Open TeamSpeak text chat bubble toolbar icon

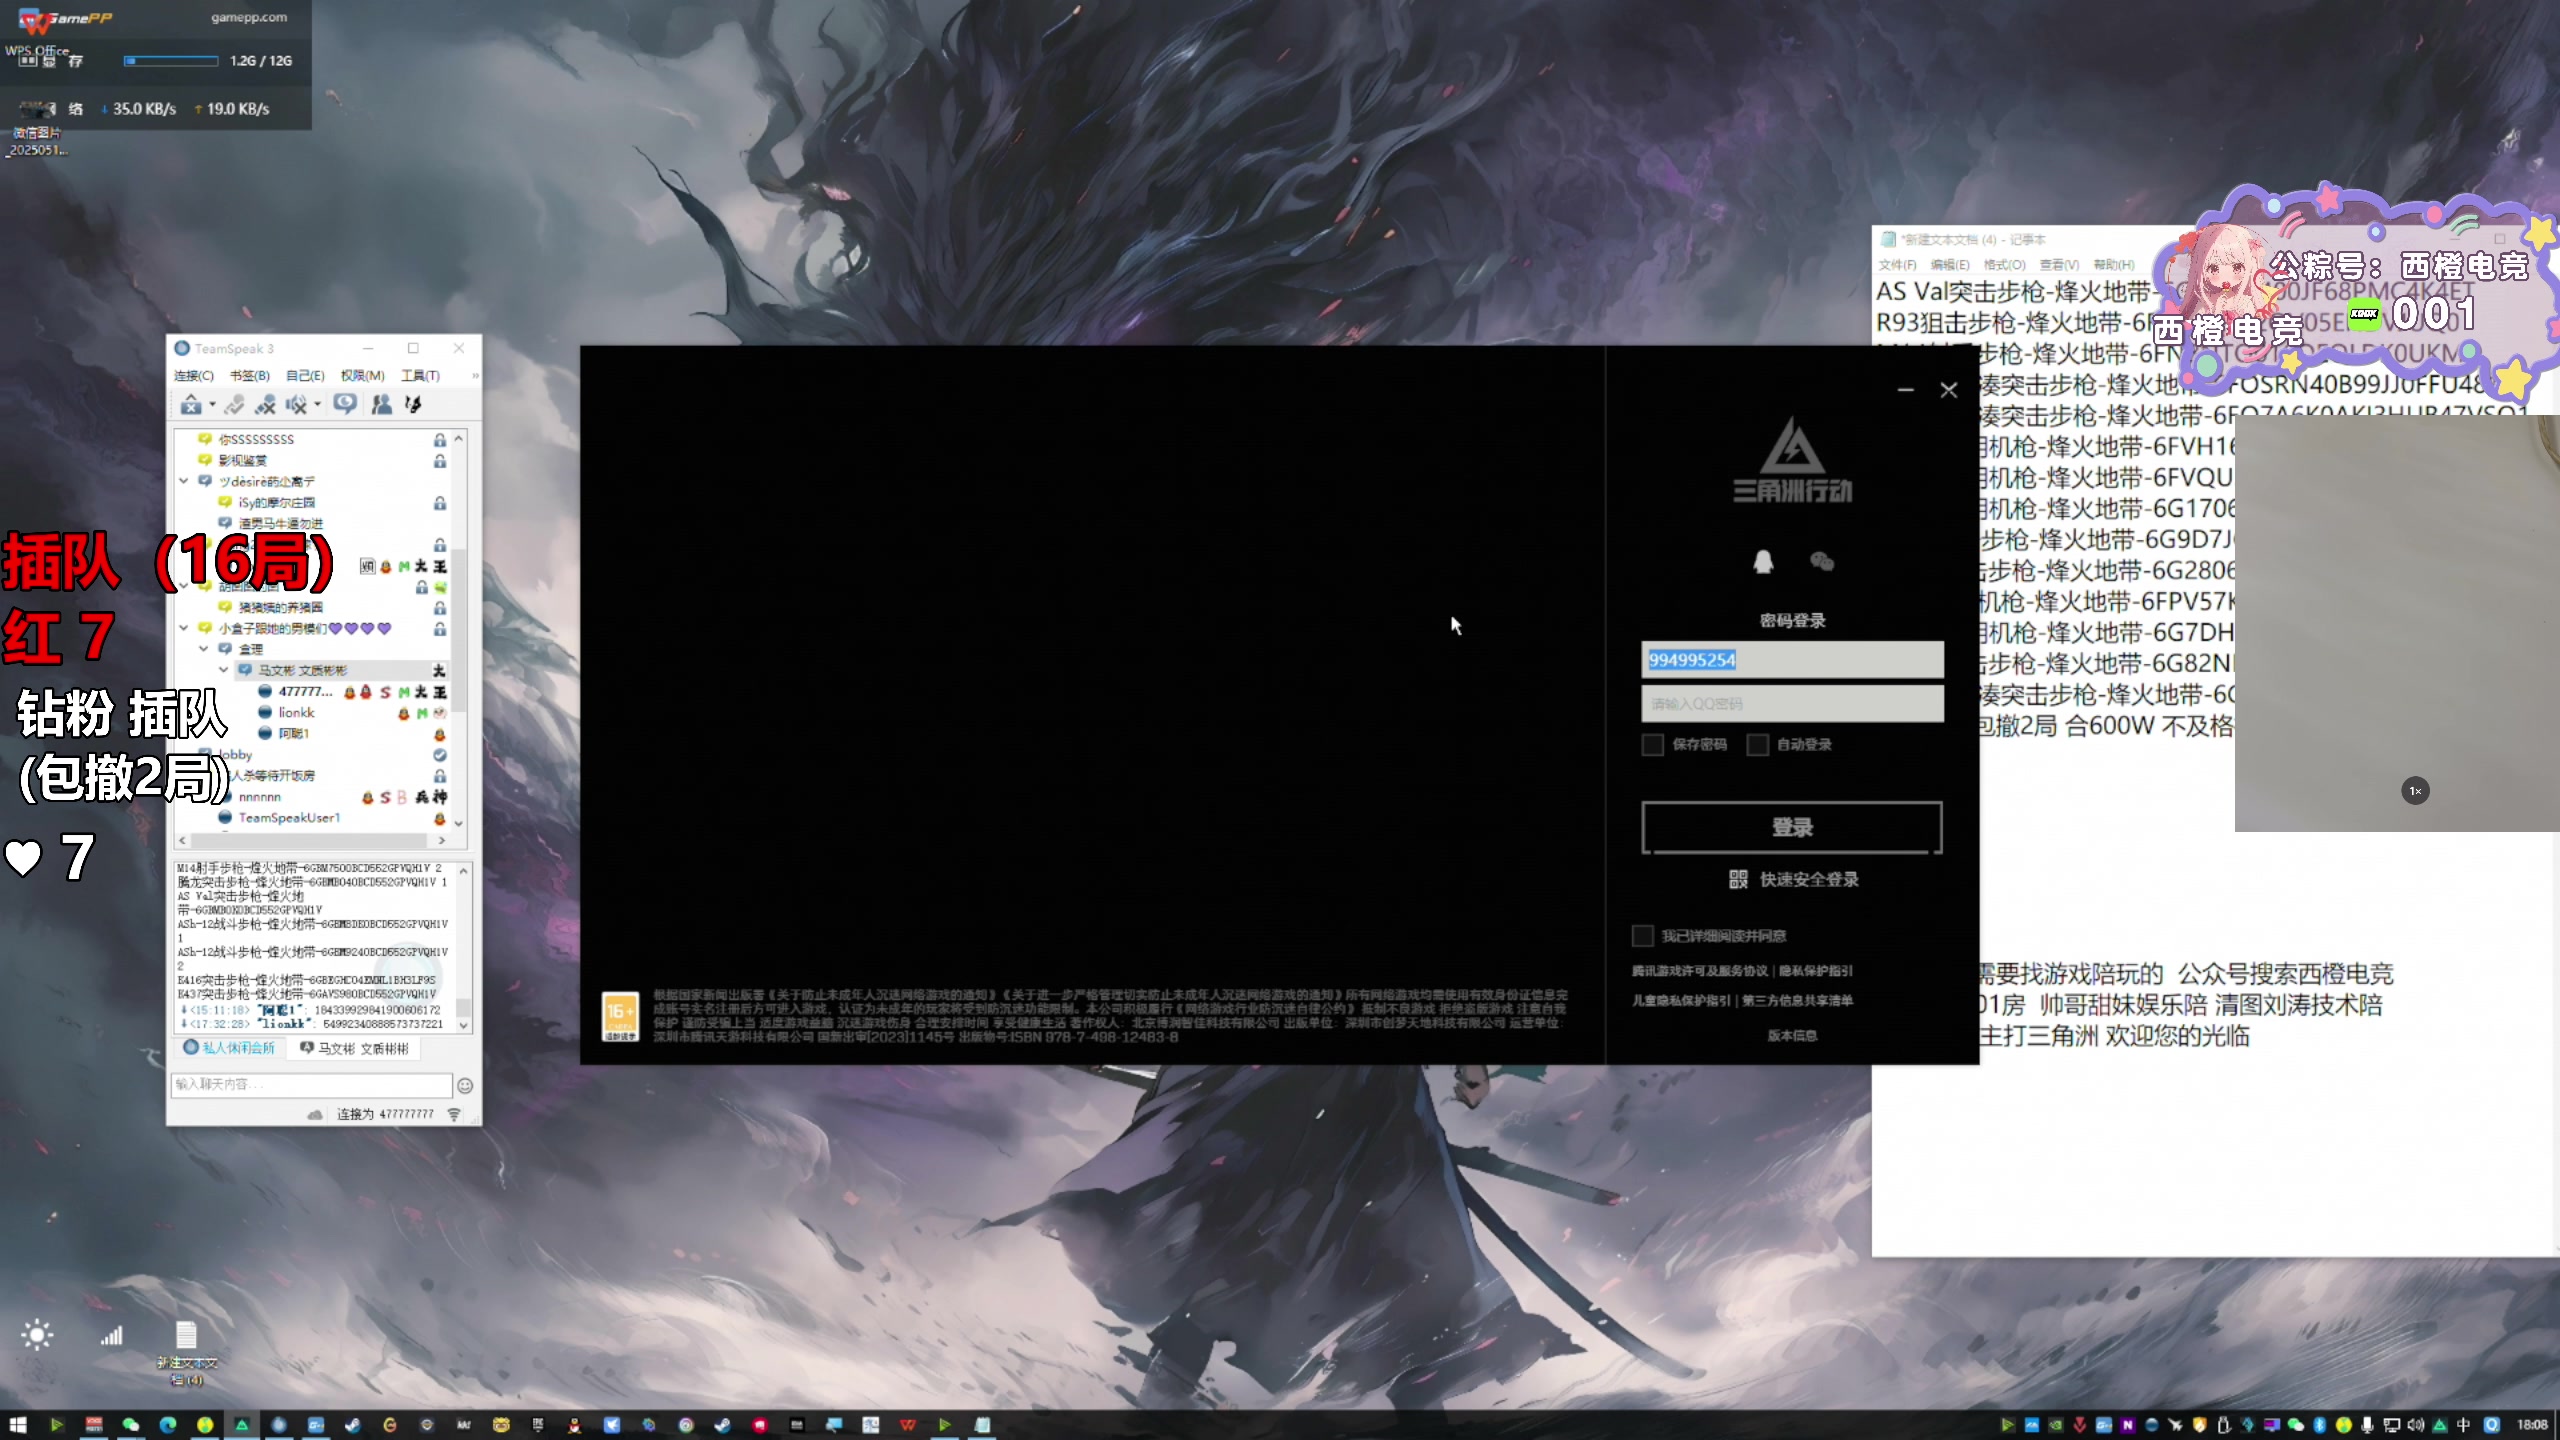coord(345,404)
